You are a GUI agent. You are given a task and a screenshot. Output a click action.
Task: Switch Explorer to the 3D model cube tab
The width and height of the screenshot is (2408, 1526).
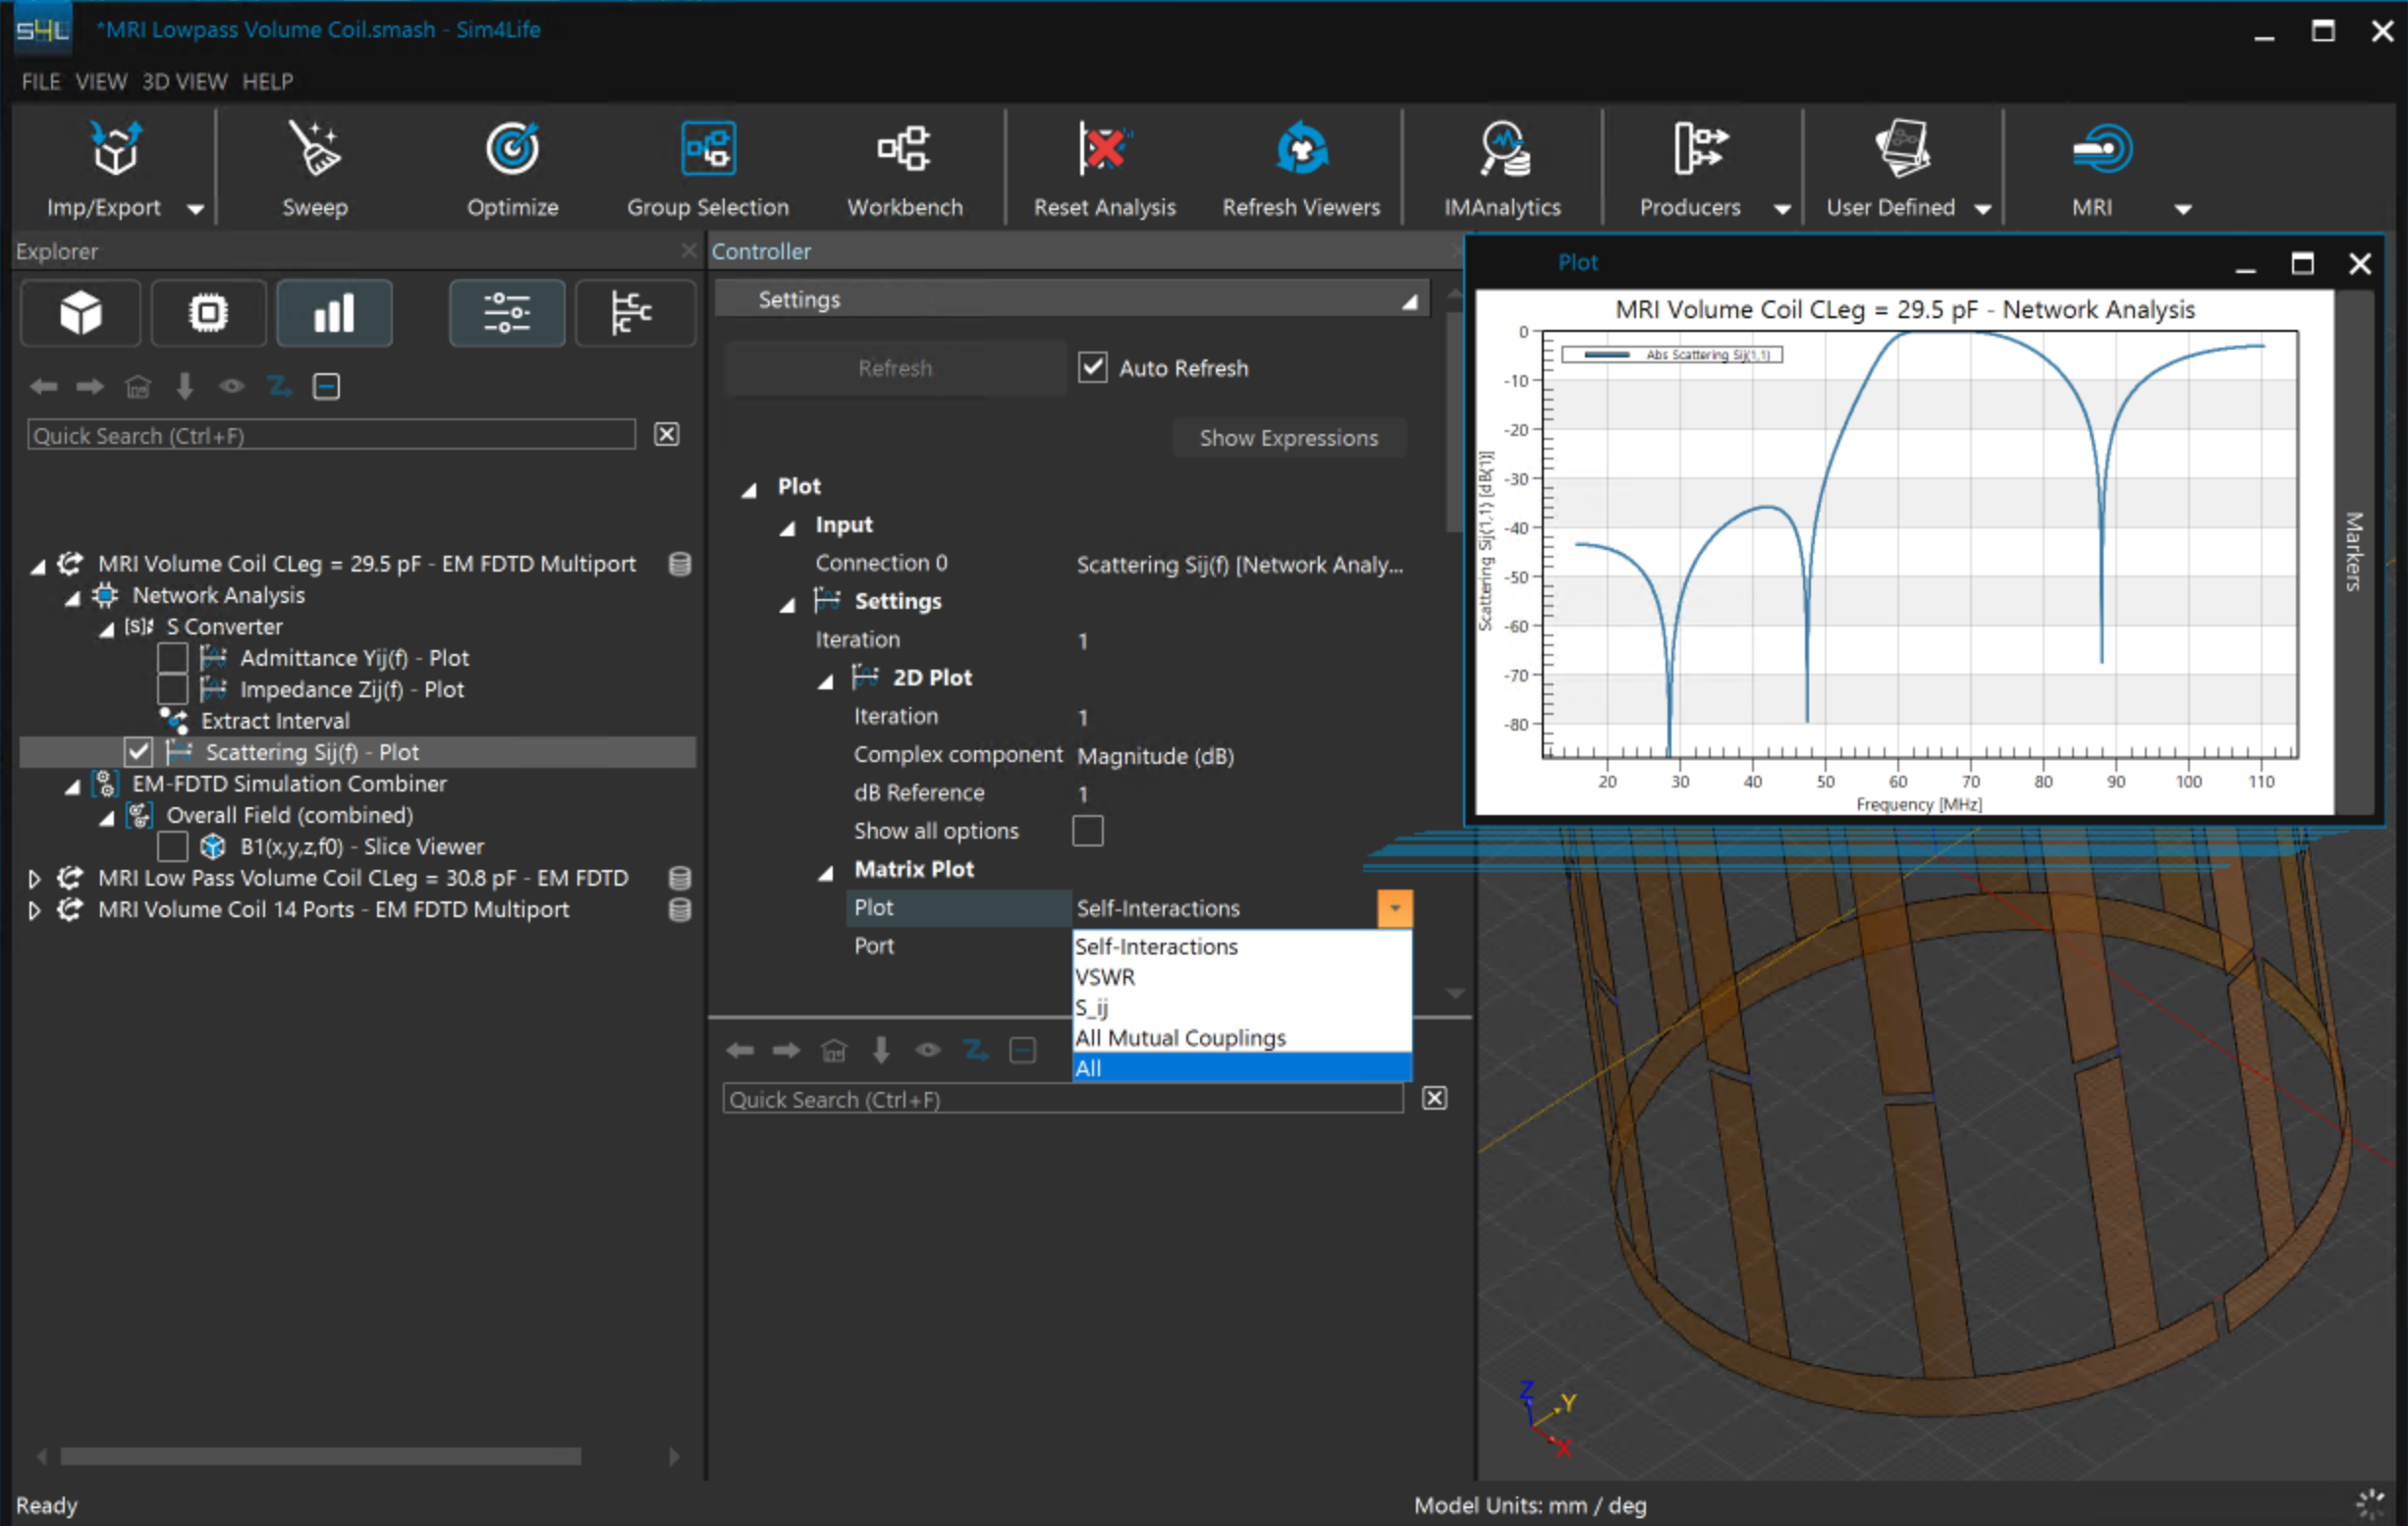click(x=81, y=314)
